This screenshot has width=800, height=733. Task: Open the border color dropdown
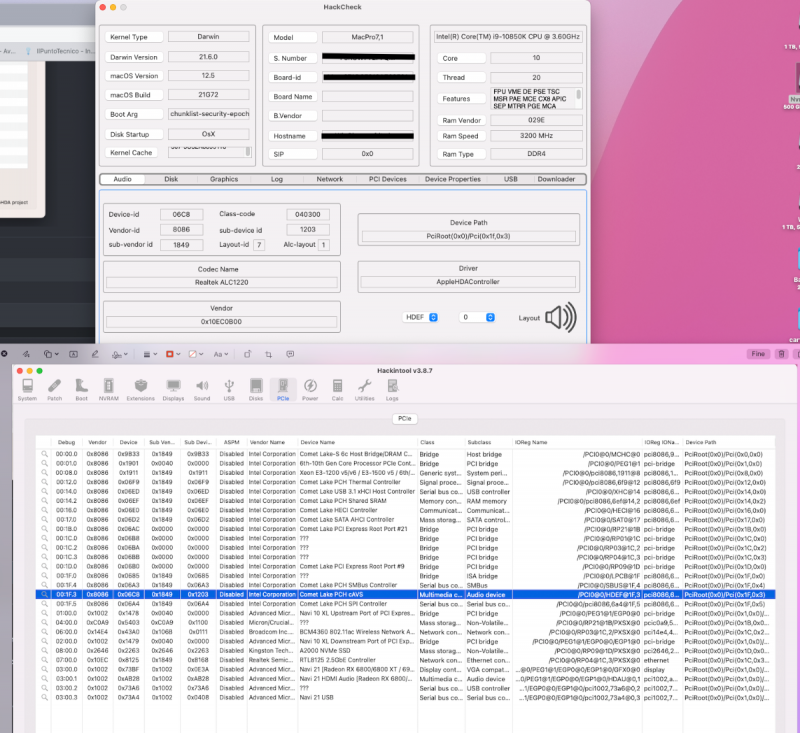click(x=173, y=354)
